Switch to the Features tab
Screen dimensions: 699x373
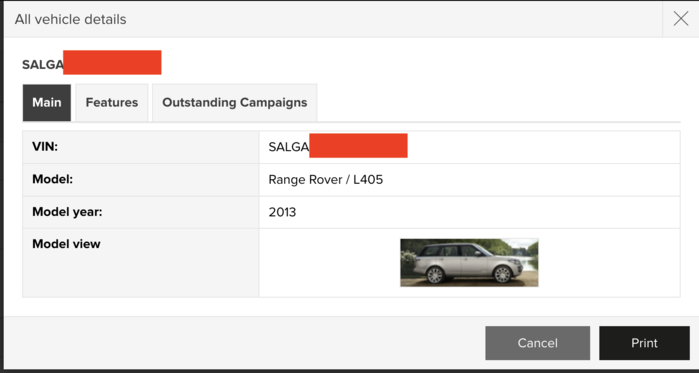click(112, 102)
